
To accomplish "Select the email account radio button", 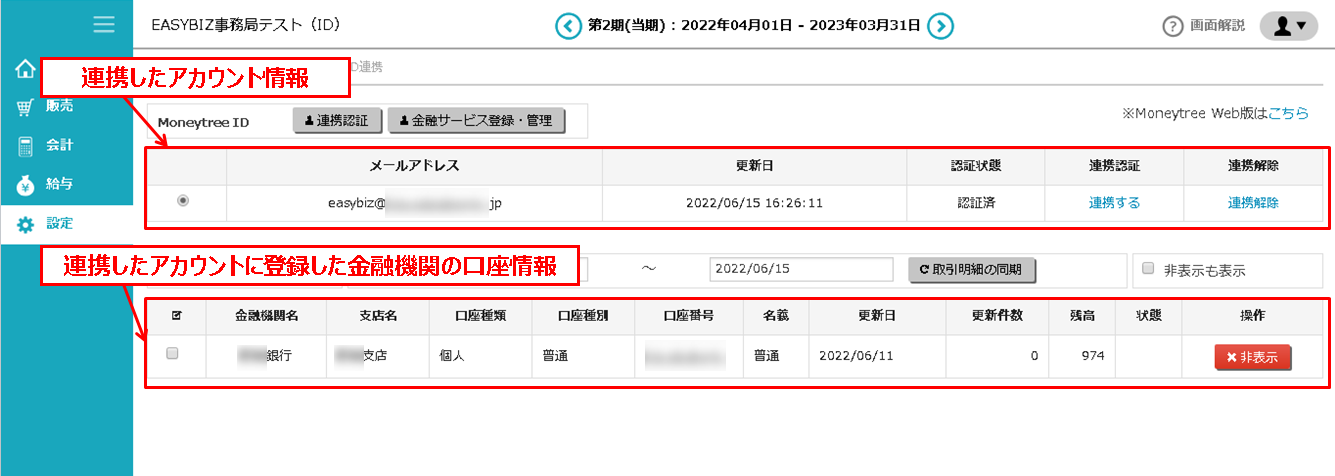I will [182, 201].
